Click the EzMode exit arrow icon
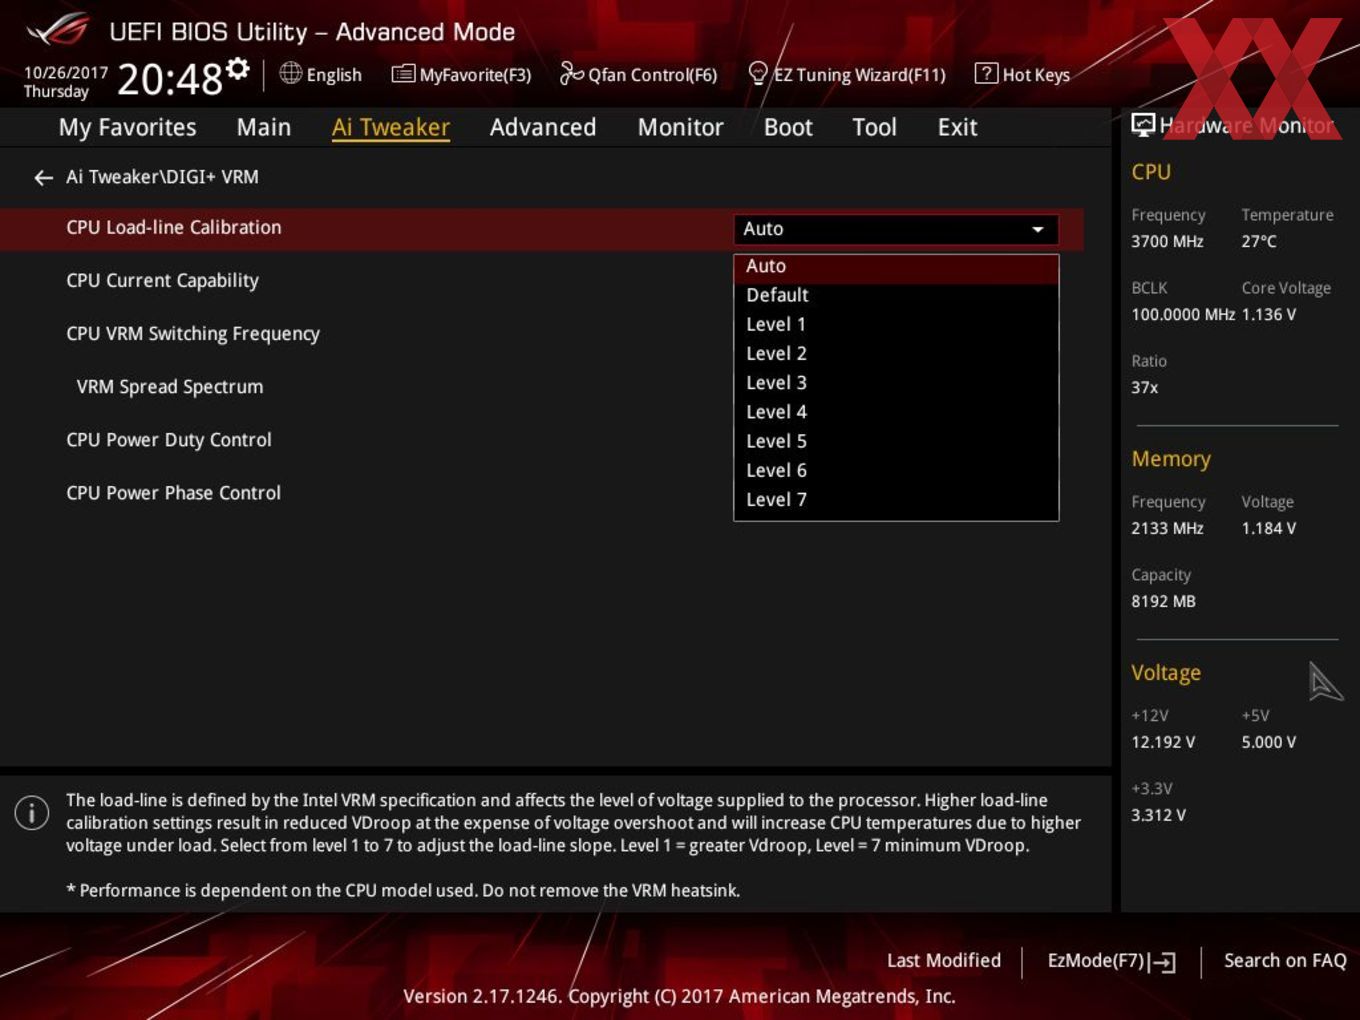 pyautogui.click(x=1162, y=962)
